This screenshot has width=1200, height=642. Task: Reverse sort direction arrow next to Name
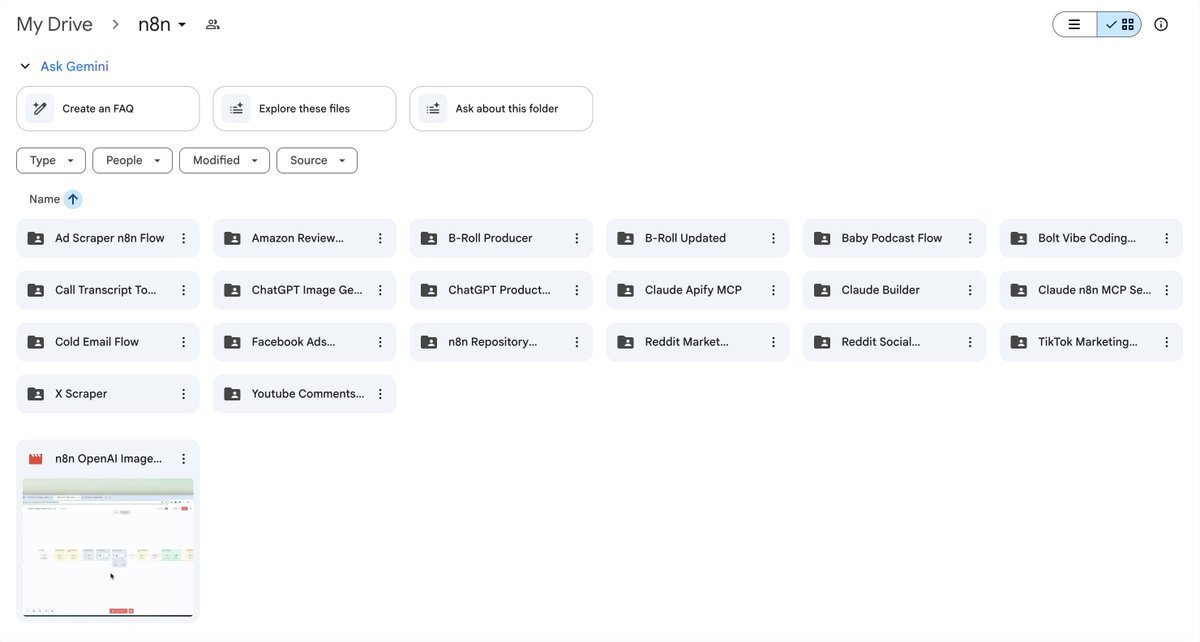(73, 199)
